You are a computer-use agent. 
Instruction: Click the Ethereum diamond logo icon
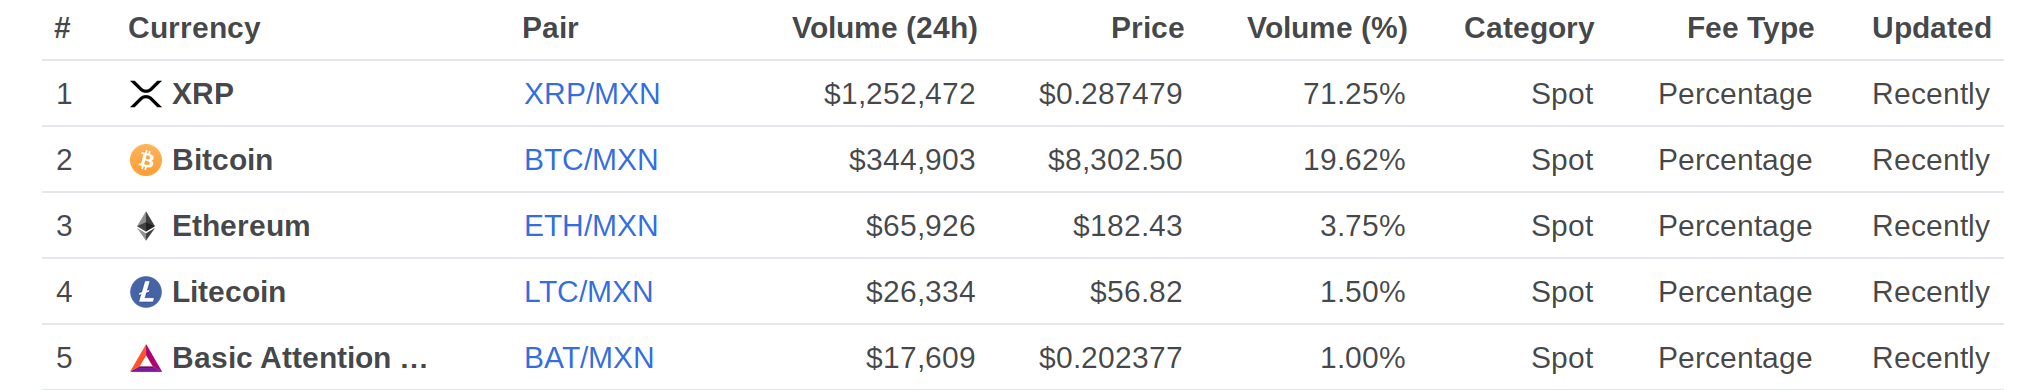146,226
